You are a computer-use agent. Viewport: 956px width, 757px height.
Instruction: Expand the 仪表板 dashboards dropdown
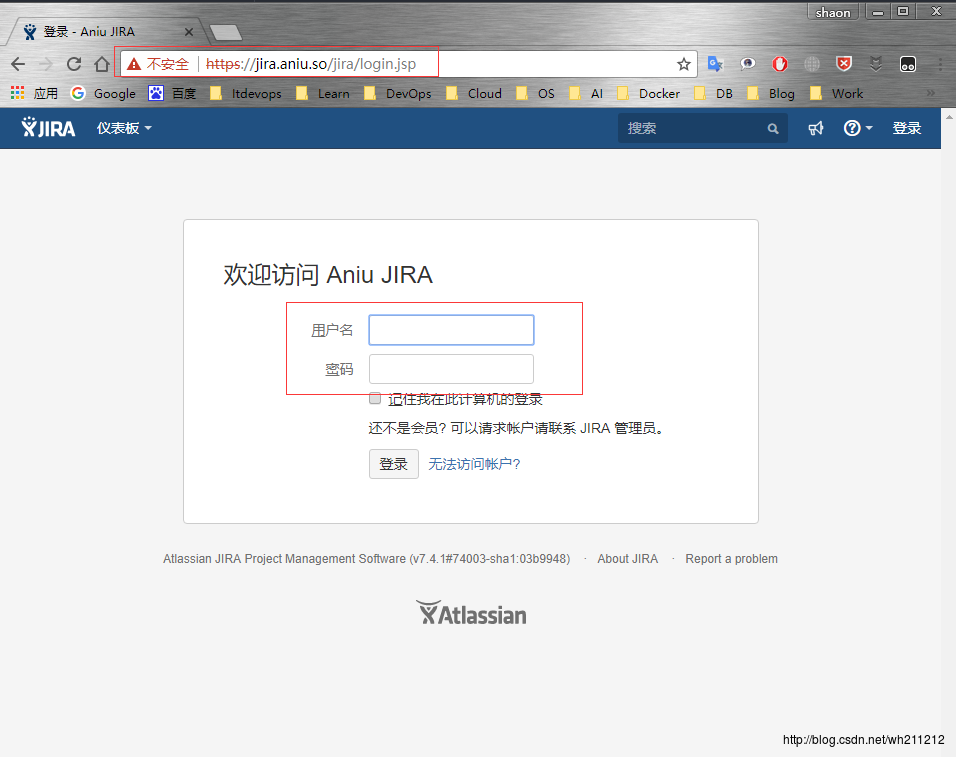tap(124, 128)
